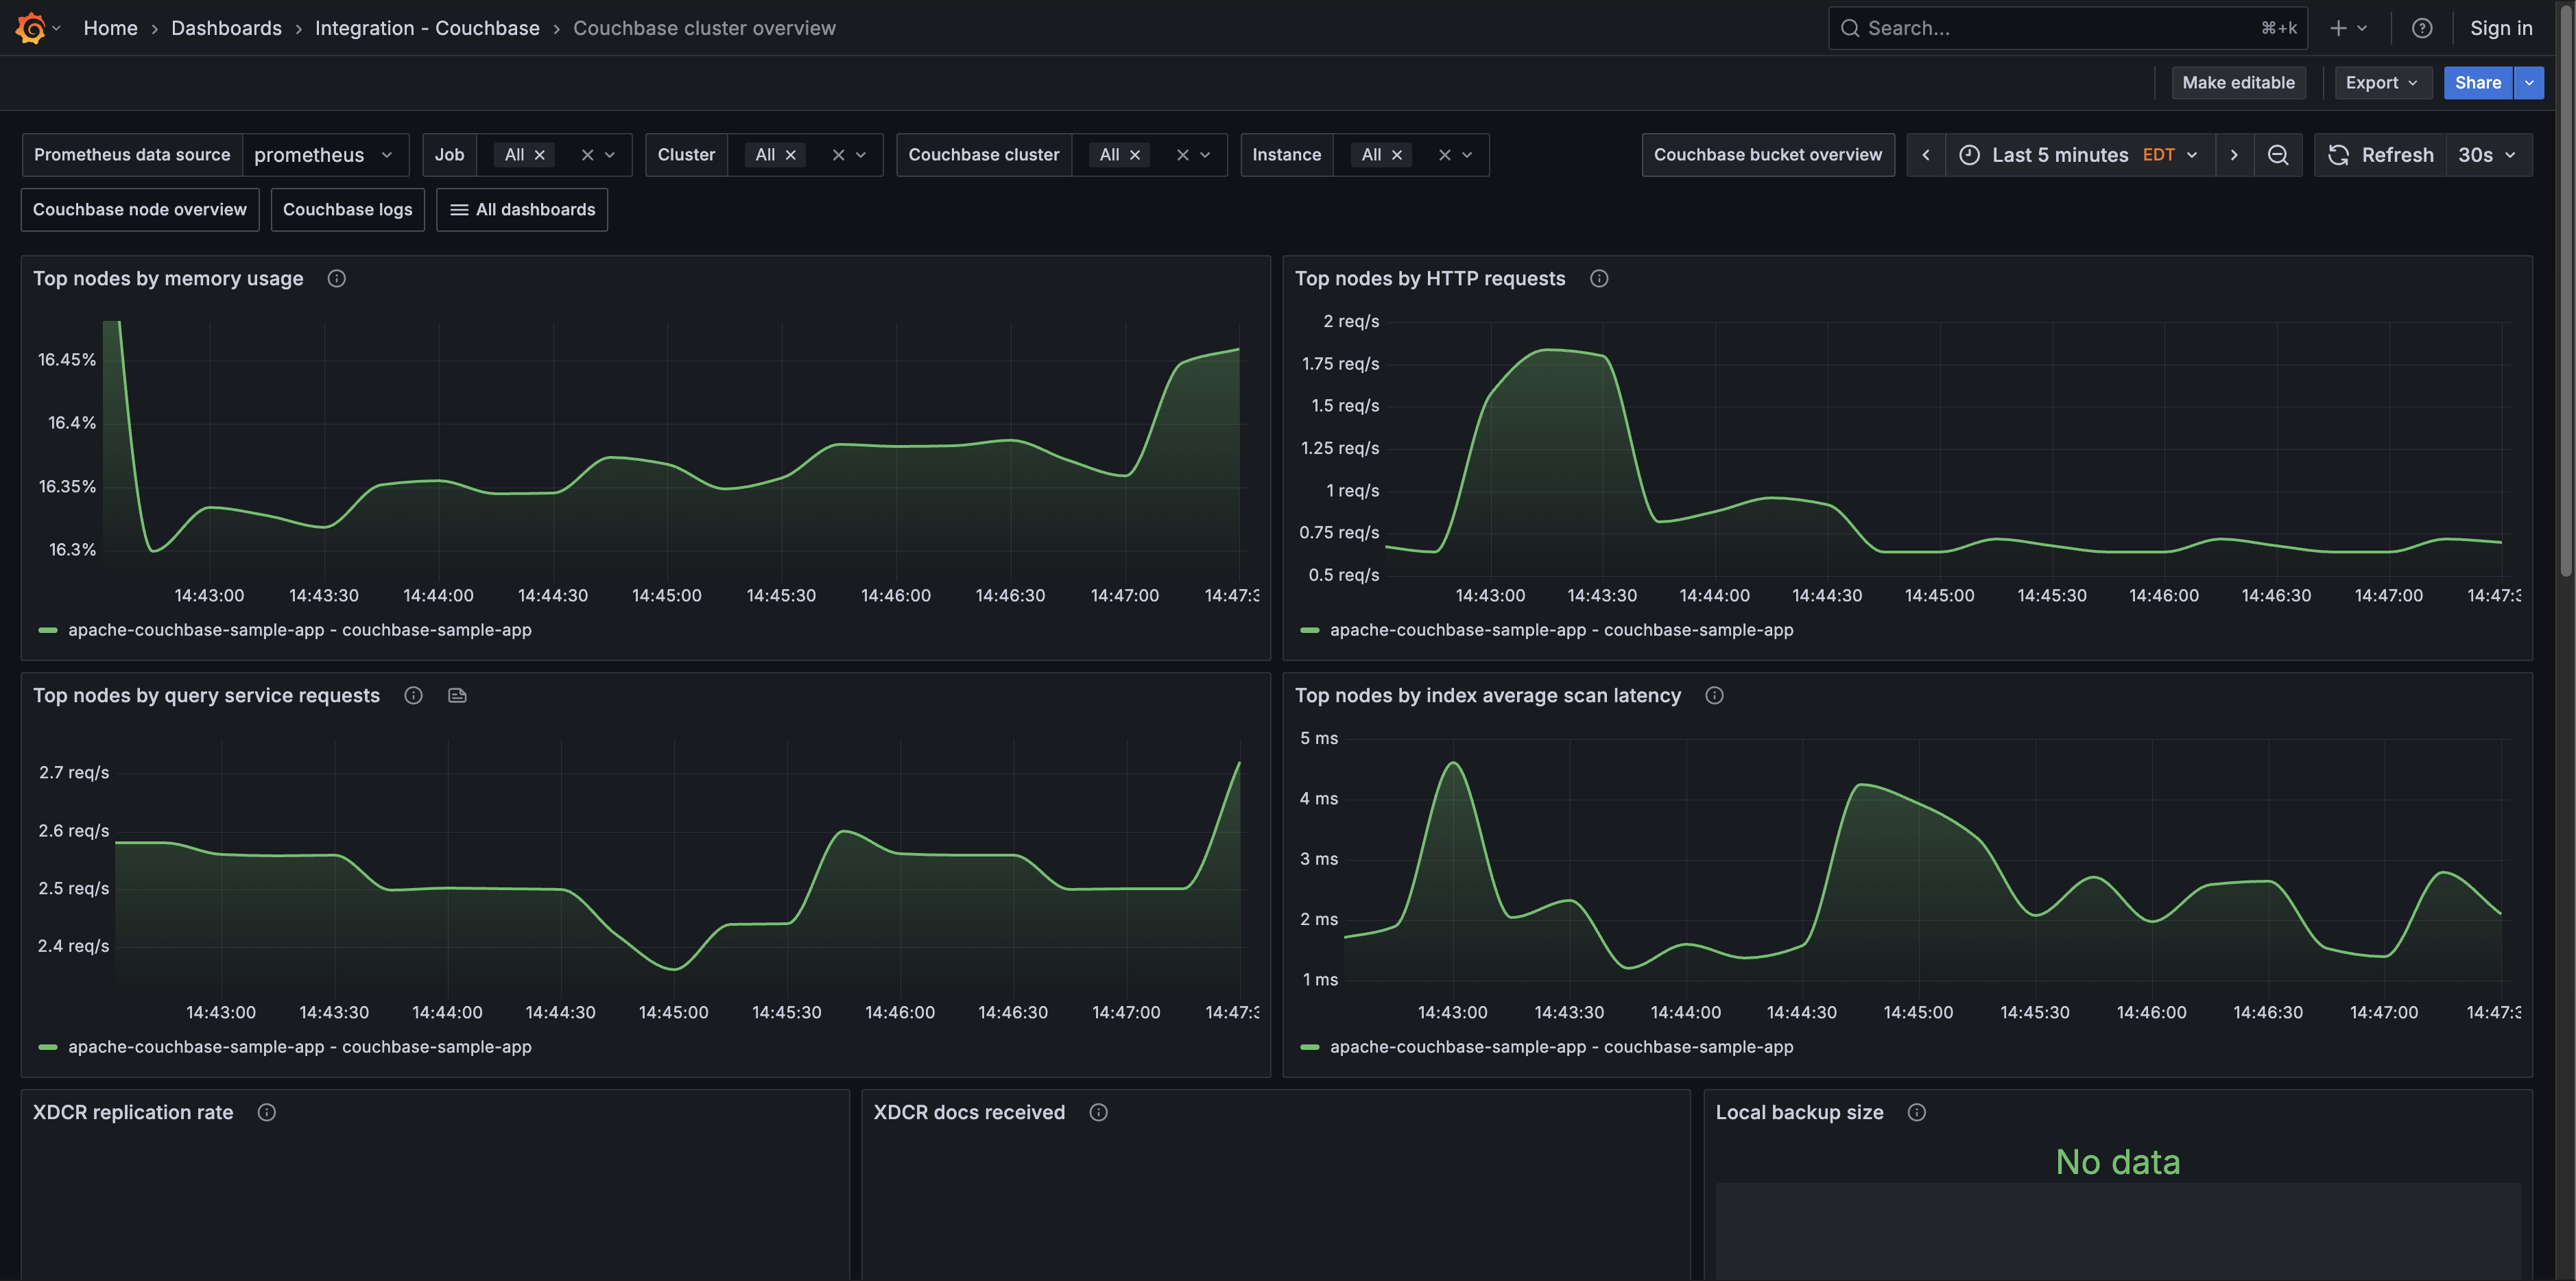The image size is (2576, 1281).
Task: Expand the plus menu chevron
Action: point(2361,28)
